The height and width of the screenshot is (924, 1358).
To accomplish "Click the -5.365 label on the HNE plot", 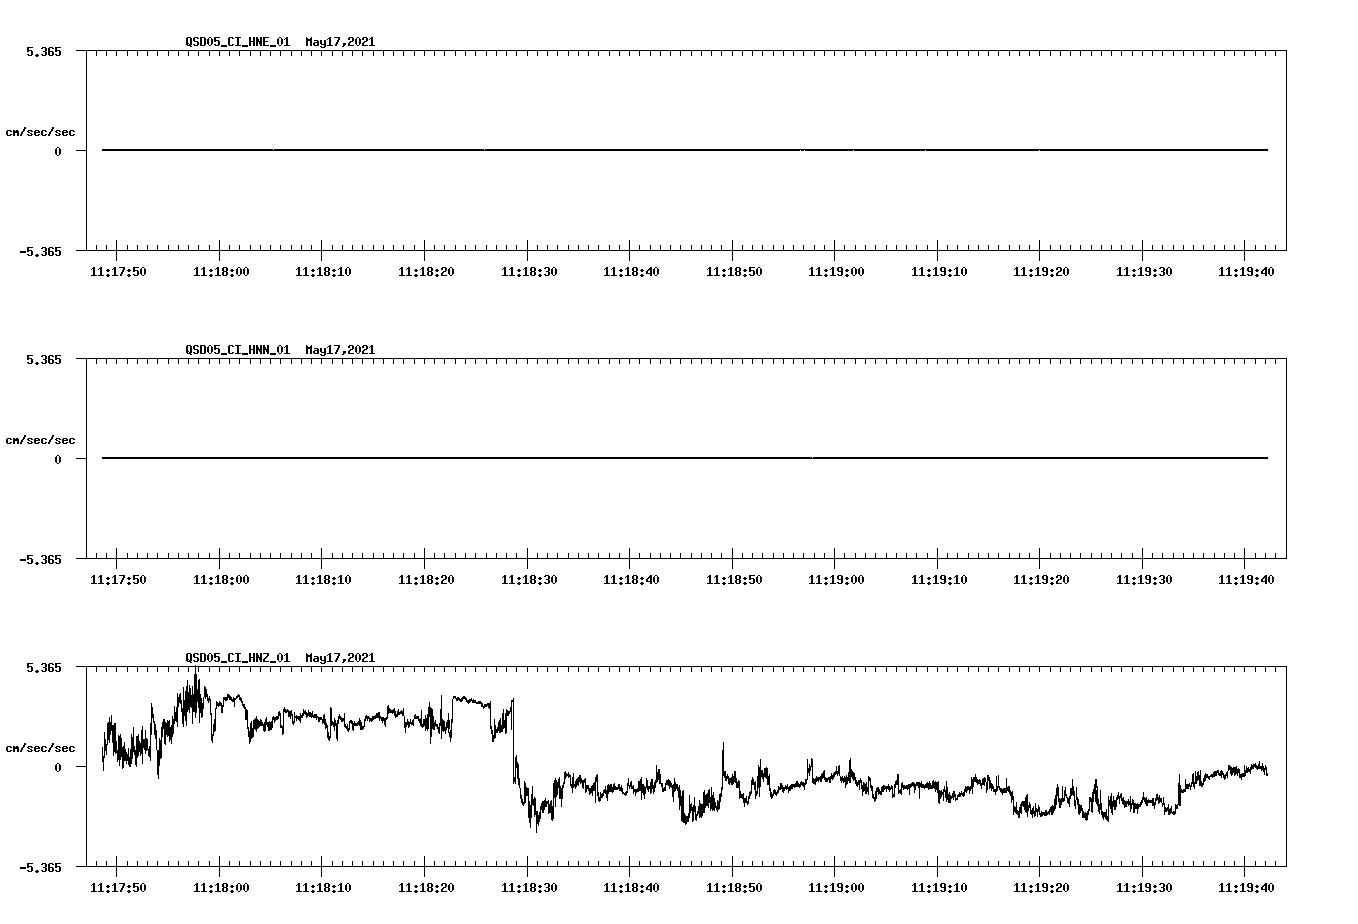I will tap(41, 253).
